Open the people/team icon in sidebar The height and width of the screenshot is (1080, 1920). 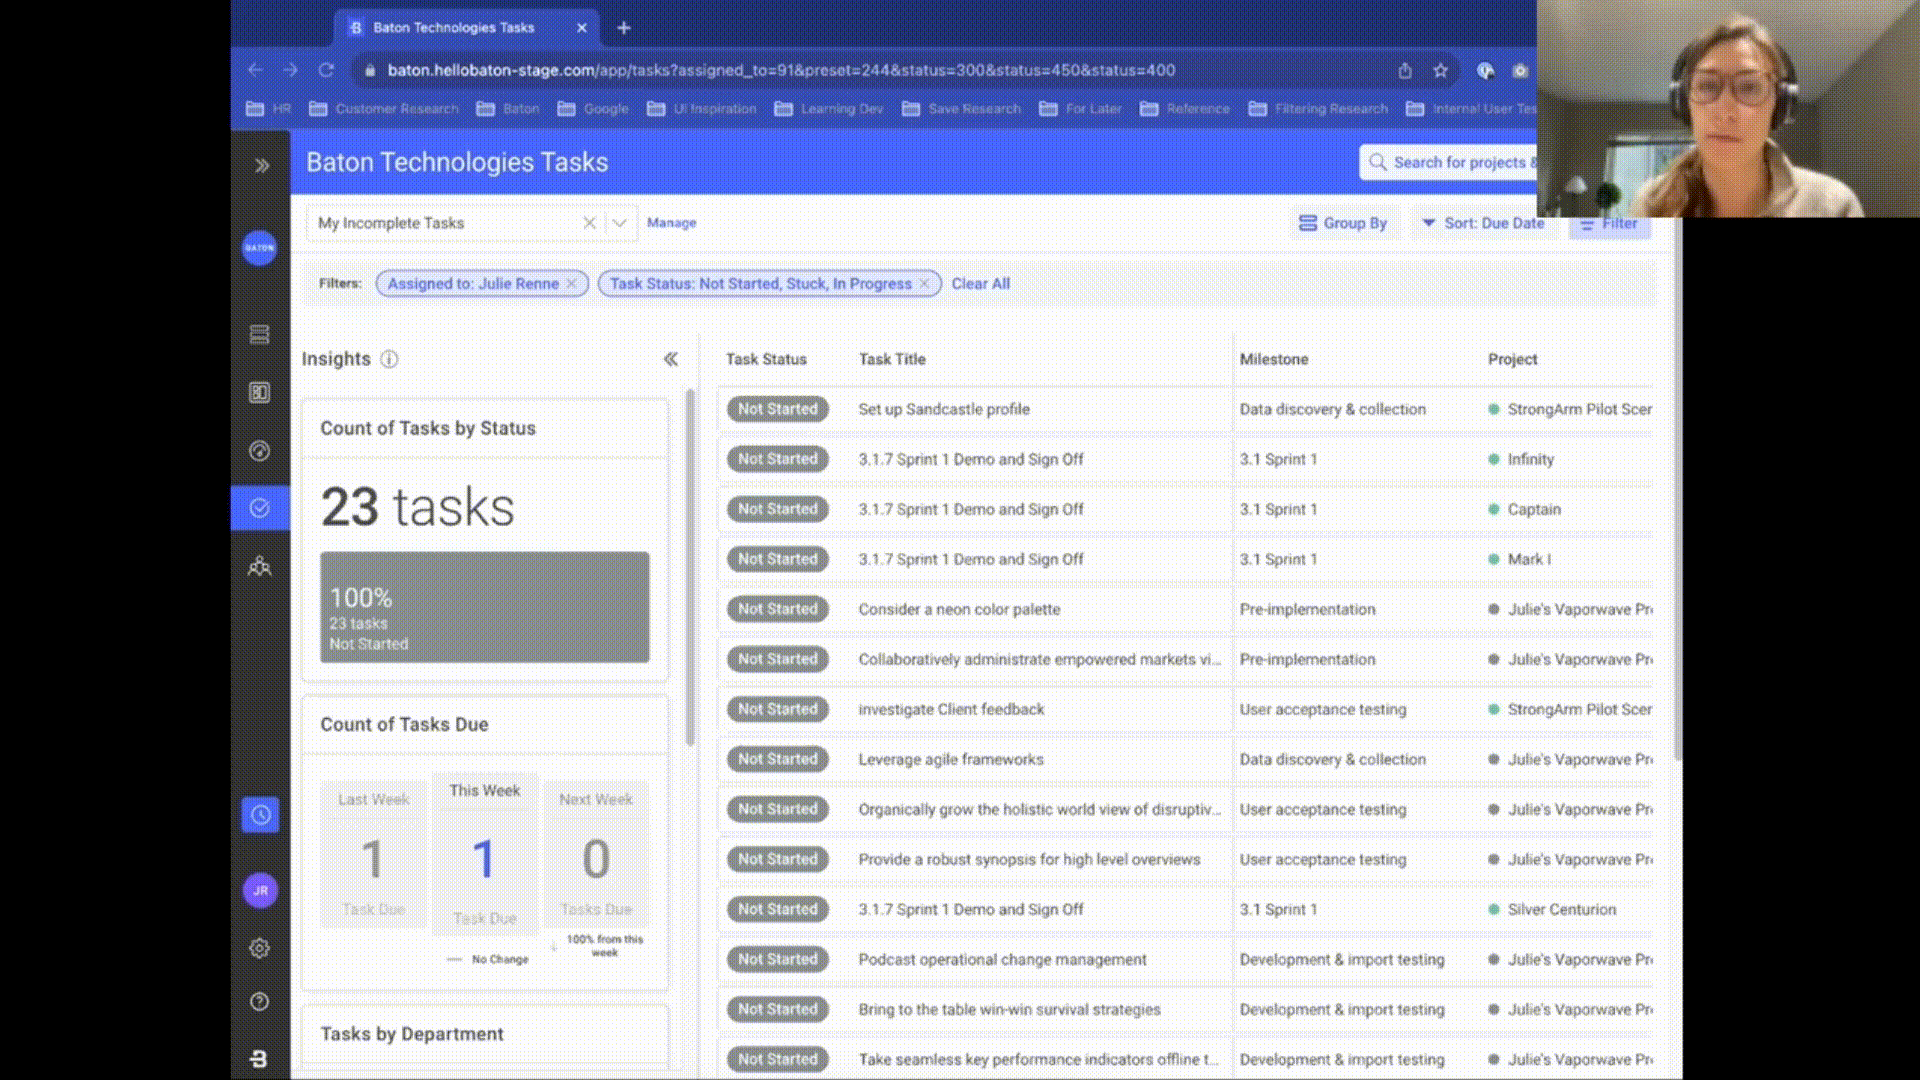click(260, 567)
